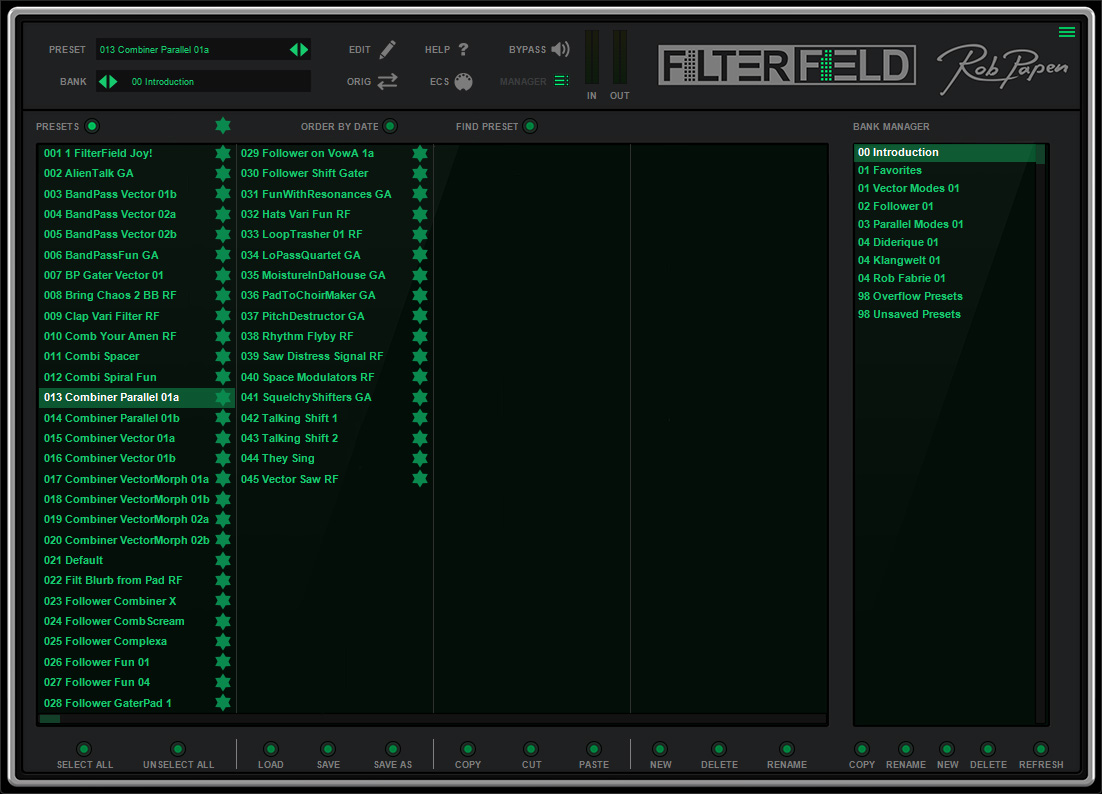Open the Edit pencil icon
Screen dimensions: 1102x794
coord(387,49)
